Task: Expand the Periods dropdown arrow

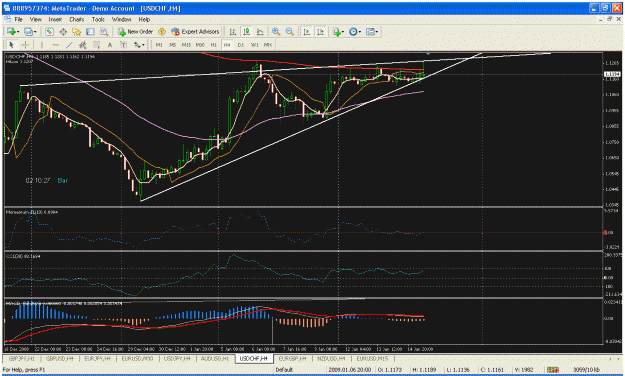Action: (x=360, y=32)
